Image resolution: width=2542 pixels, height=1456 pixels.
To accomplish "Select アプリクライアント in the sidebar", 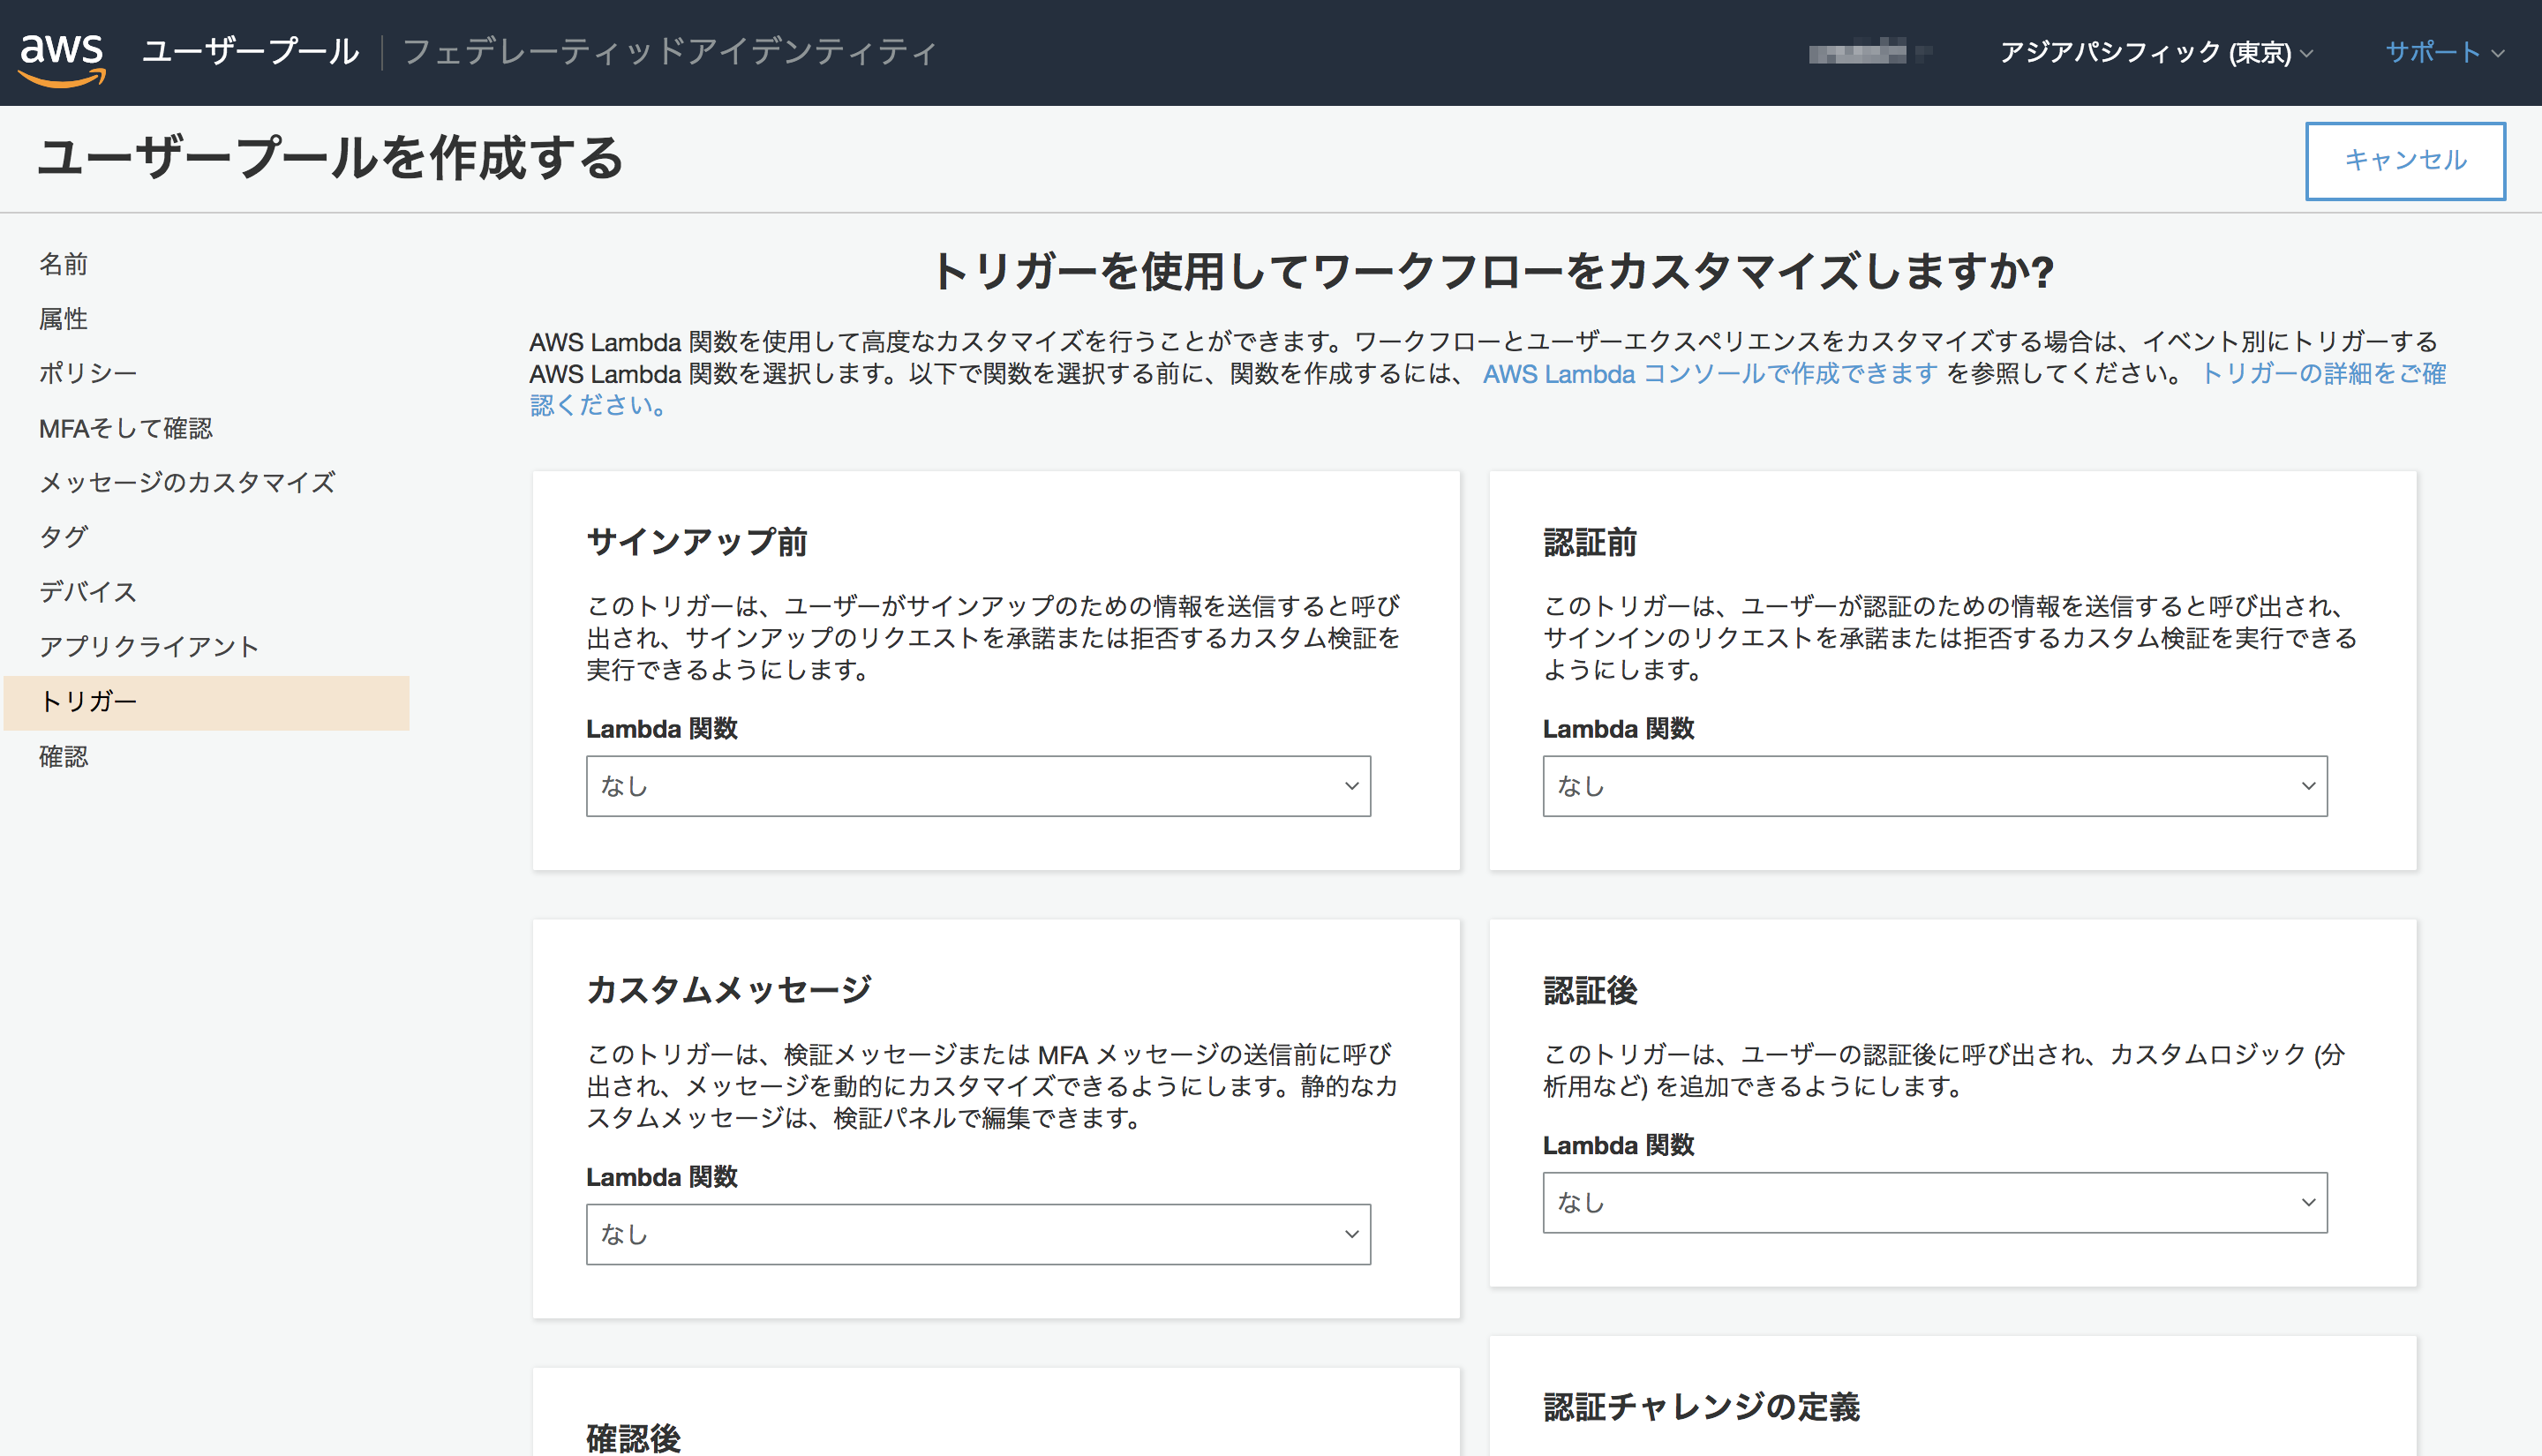I will (x=149, y=646).
